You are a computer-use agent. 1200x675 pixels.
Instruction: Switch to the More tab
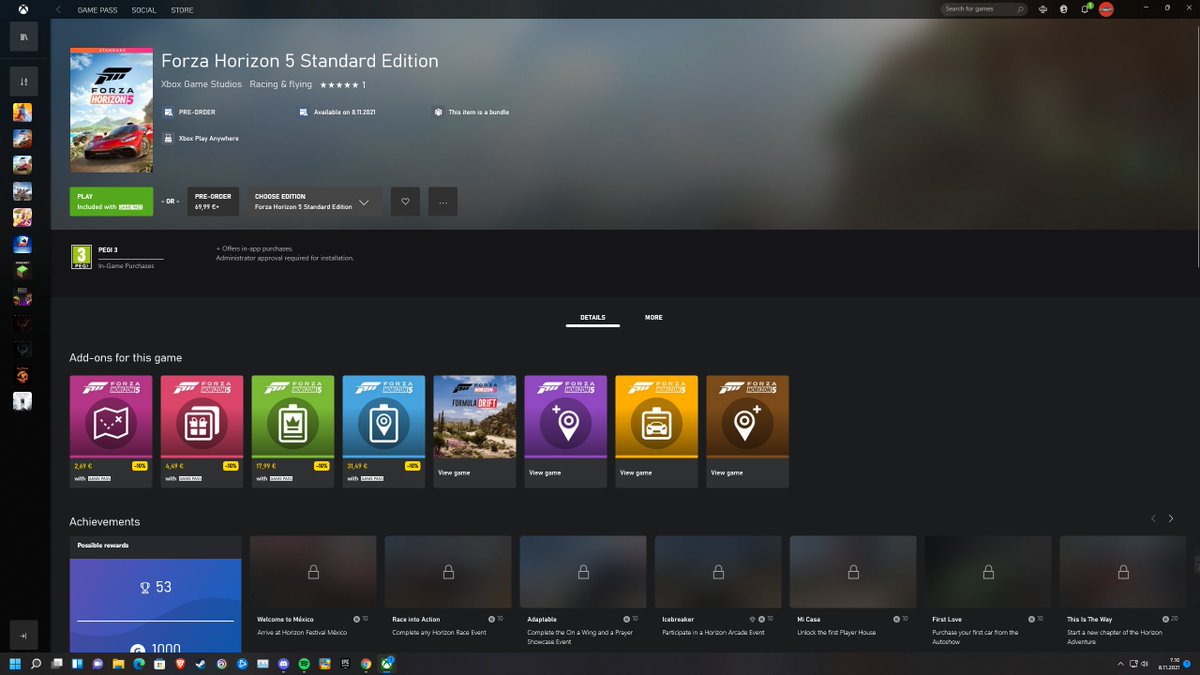coord(653,317)
